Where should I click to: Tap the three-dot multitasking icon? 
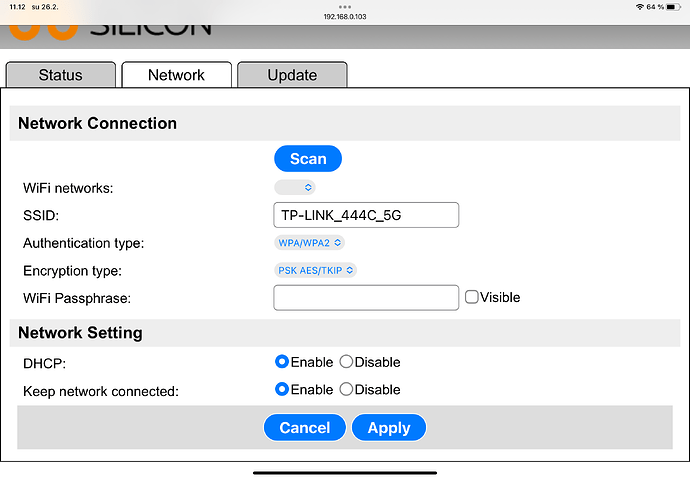(x=345, y=7)
